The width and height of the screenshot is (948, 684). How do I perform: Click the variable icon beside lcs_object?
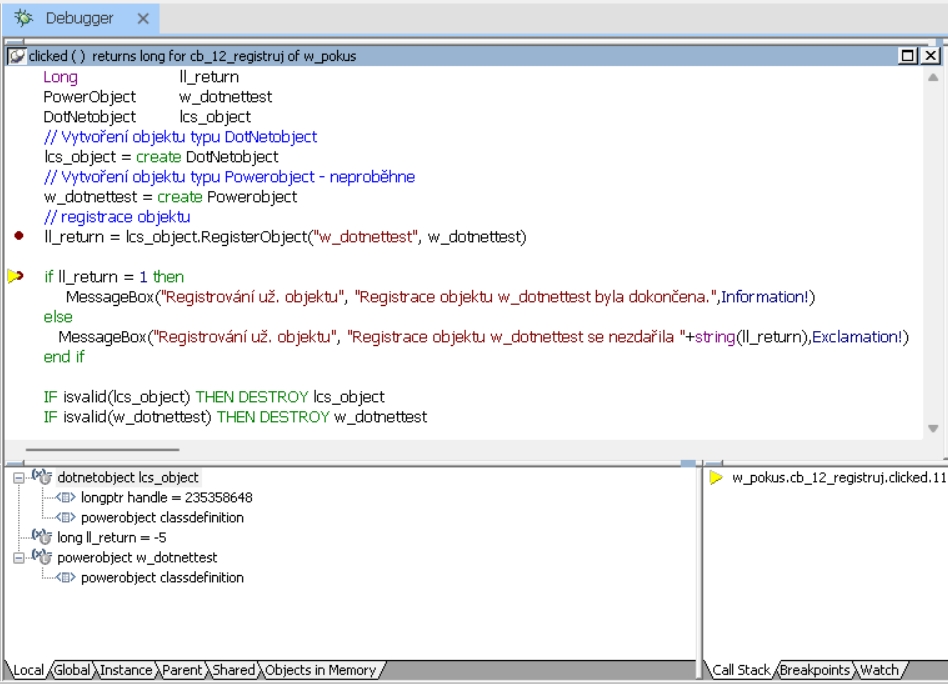(41, 478)
